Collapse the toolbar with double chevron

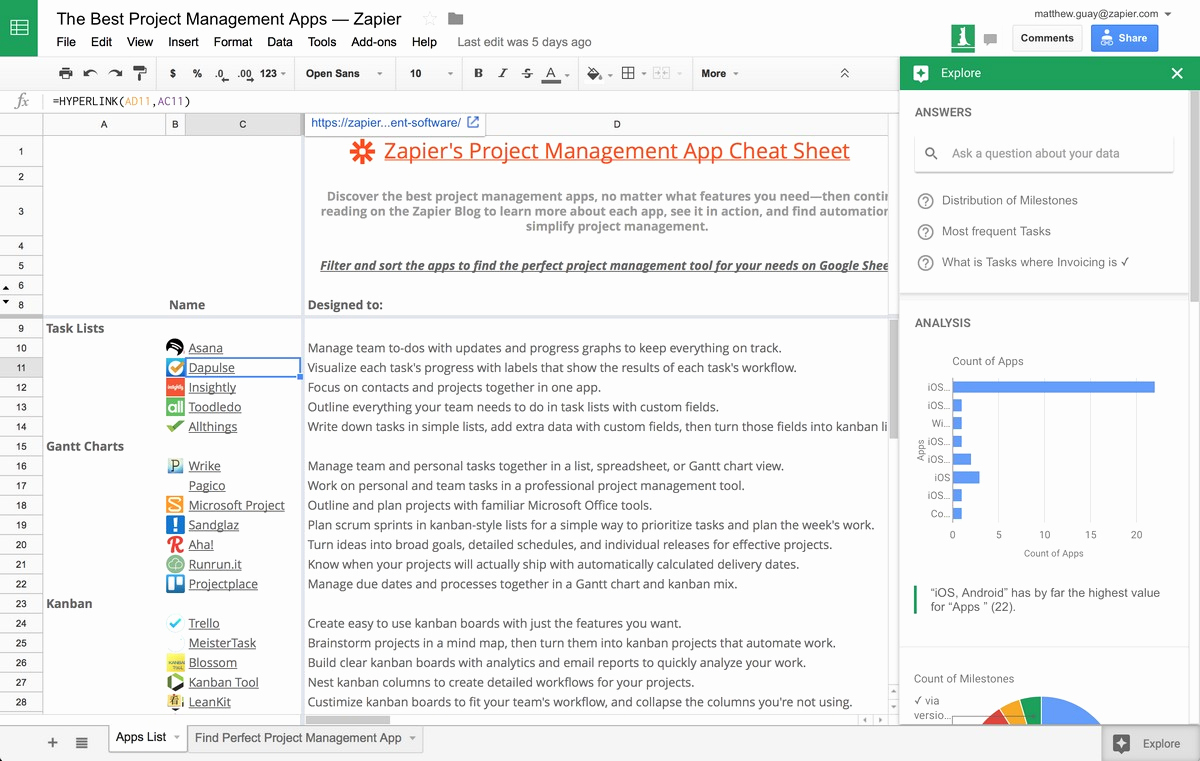click(845, 73)
